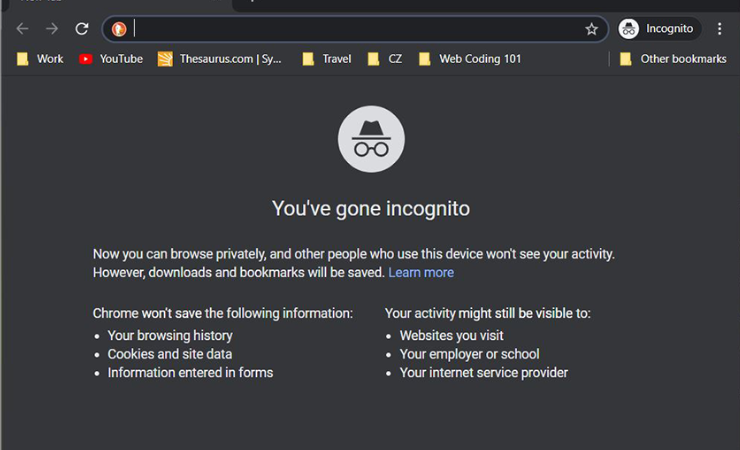The image size is (740, 450).
Task: Open the YouTube bookmark
Action: click(111, 59)
